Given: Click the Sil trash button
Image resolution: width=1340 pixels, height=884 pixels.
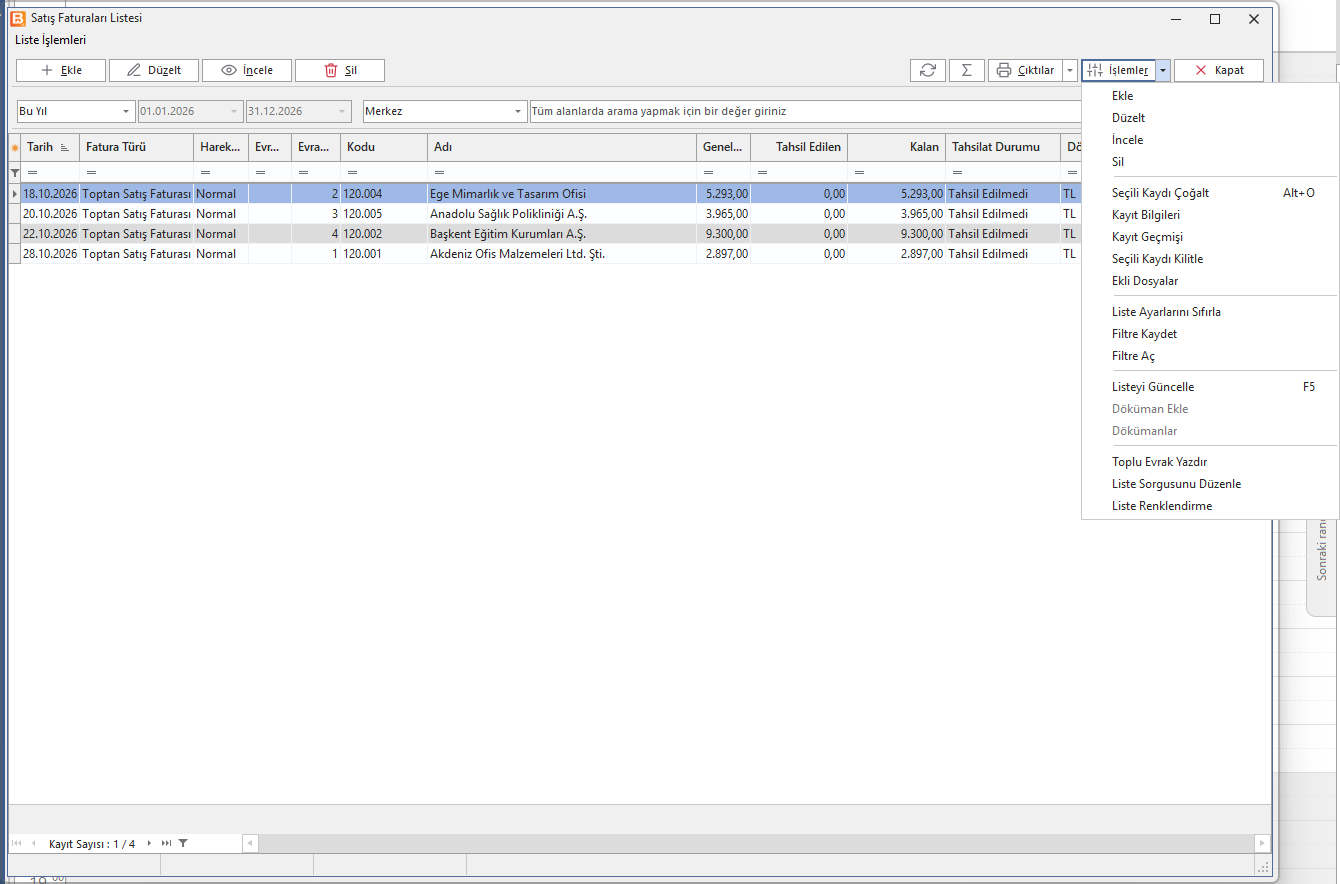Looking at the screenshot, I should pos(340,70).
